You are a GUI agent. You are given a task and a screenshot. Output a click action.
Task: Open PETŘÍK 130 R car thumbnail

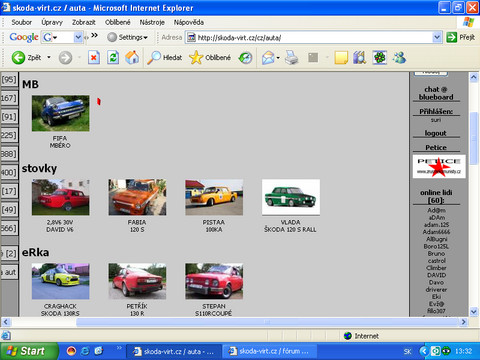[137, 281]
